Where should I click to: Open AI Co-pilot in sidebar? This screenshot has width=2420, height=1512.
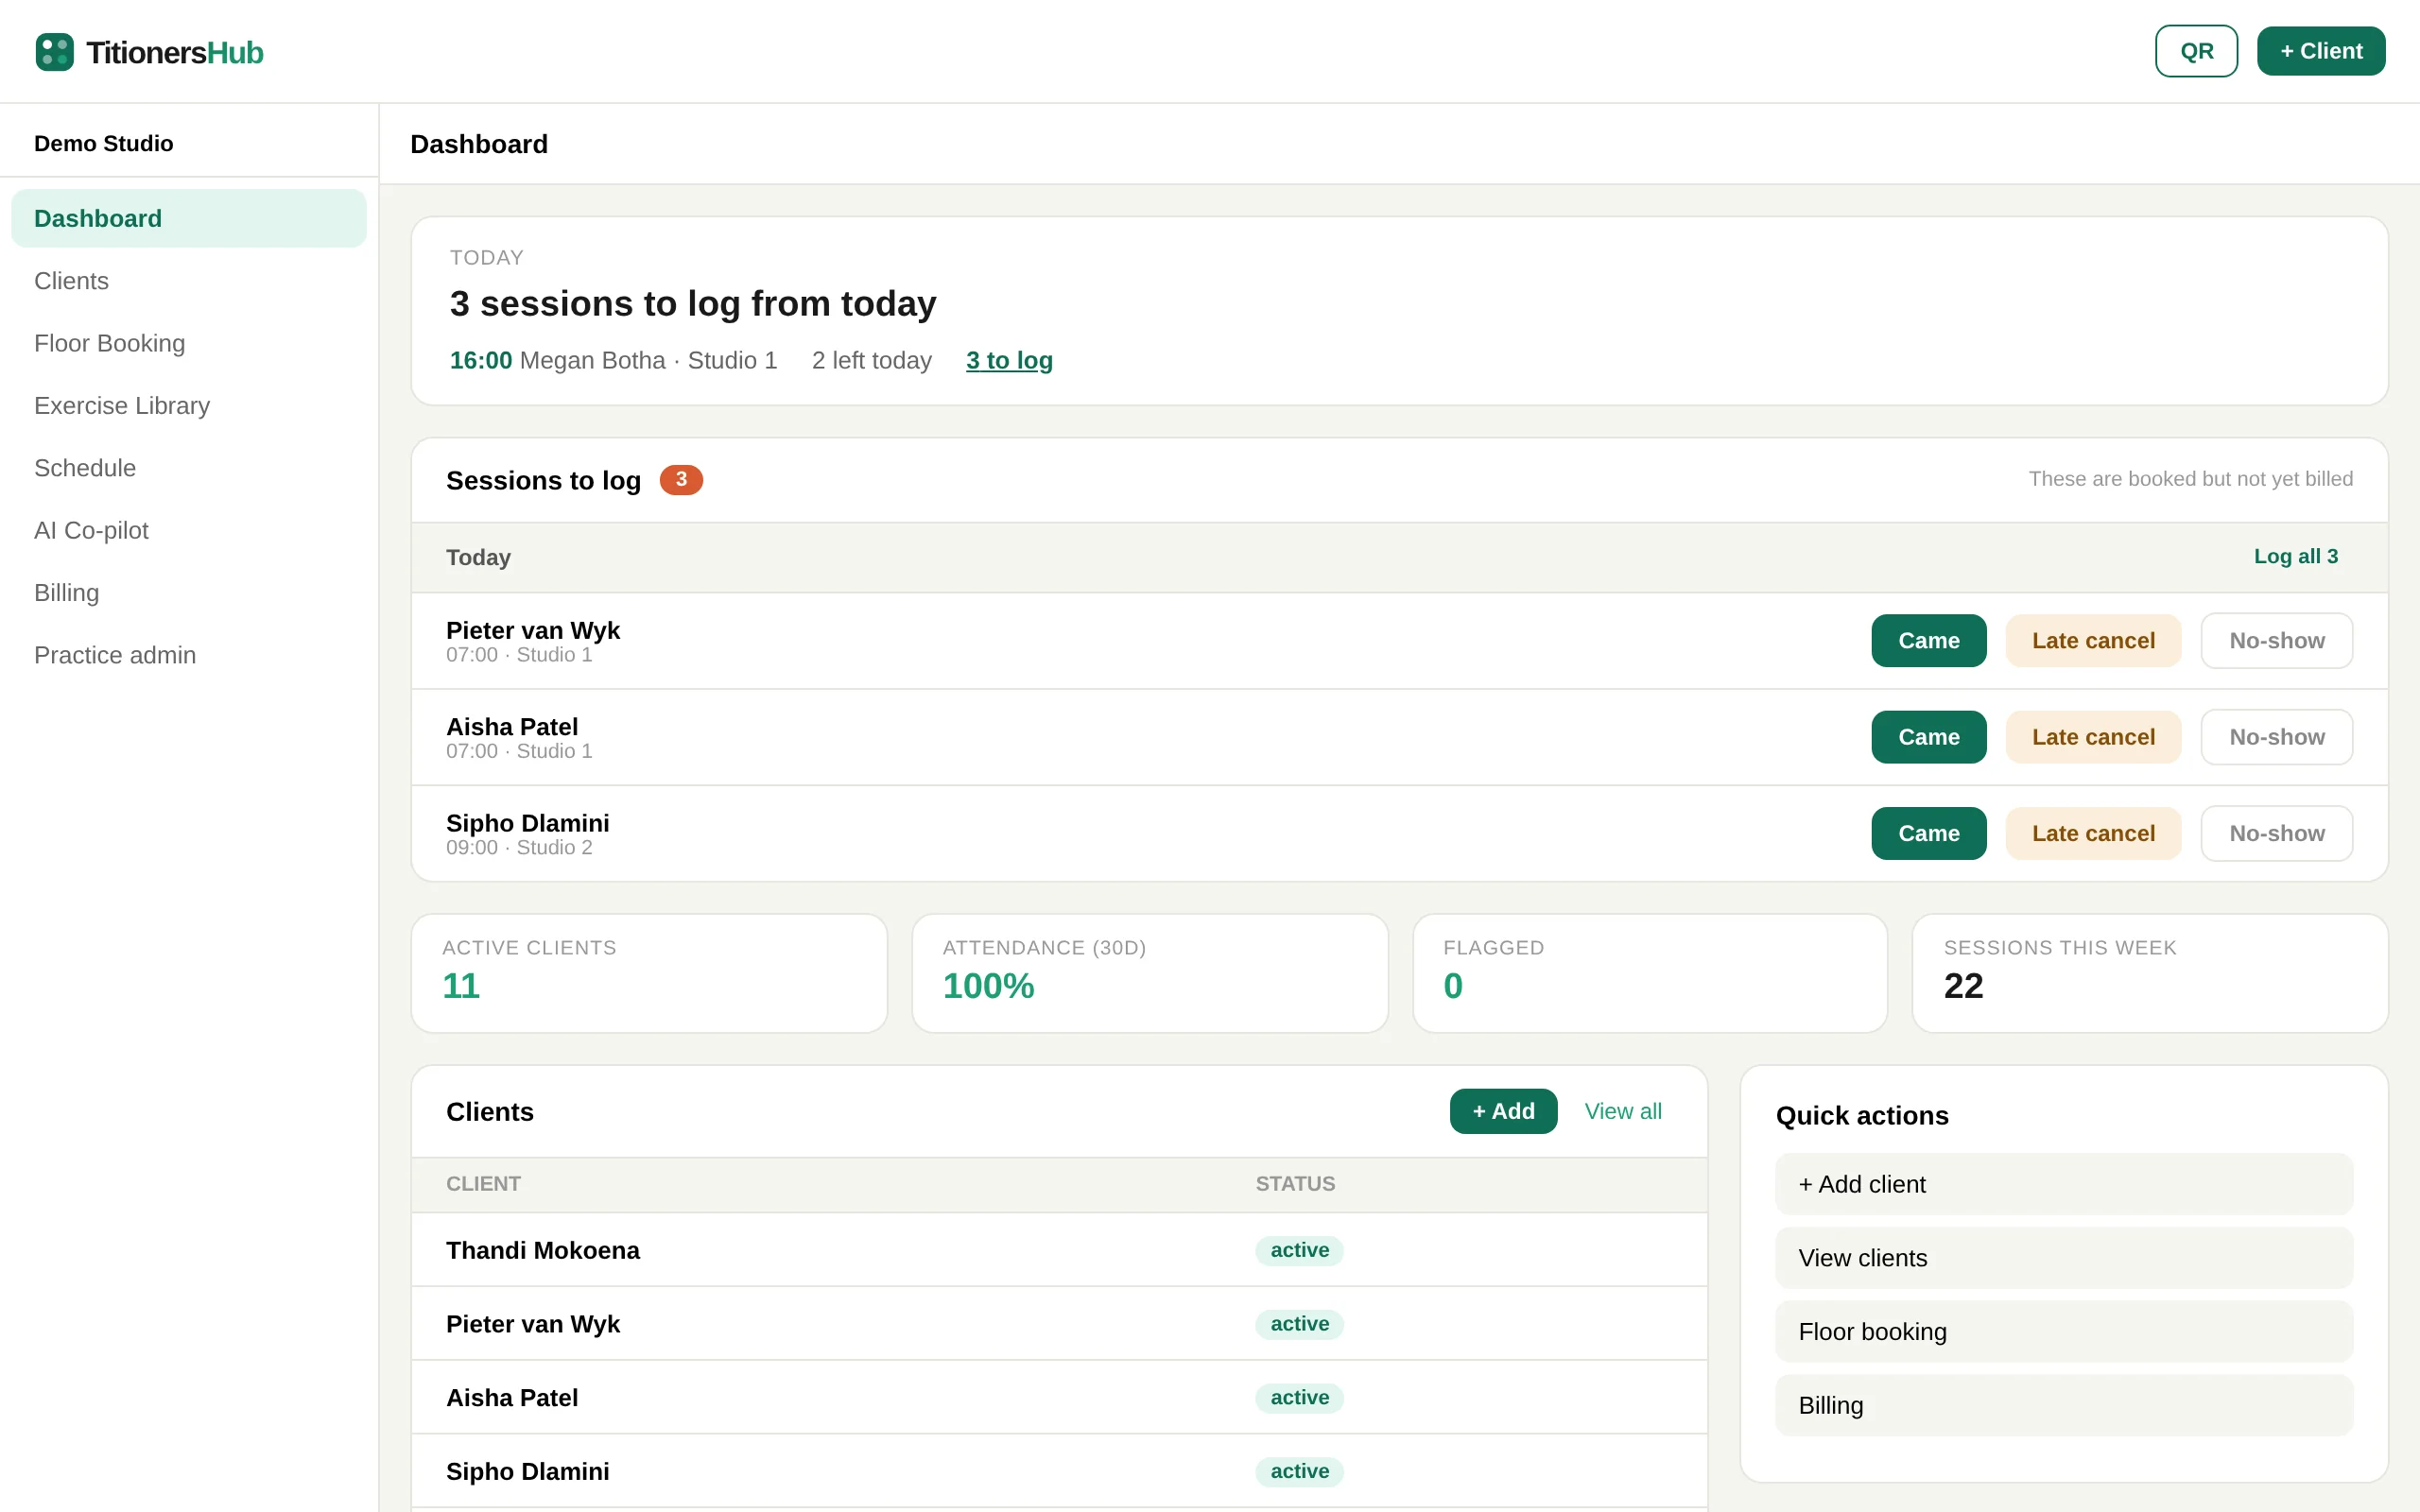pyautogui.click(x=189, y=530)
